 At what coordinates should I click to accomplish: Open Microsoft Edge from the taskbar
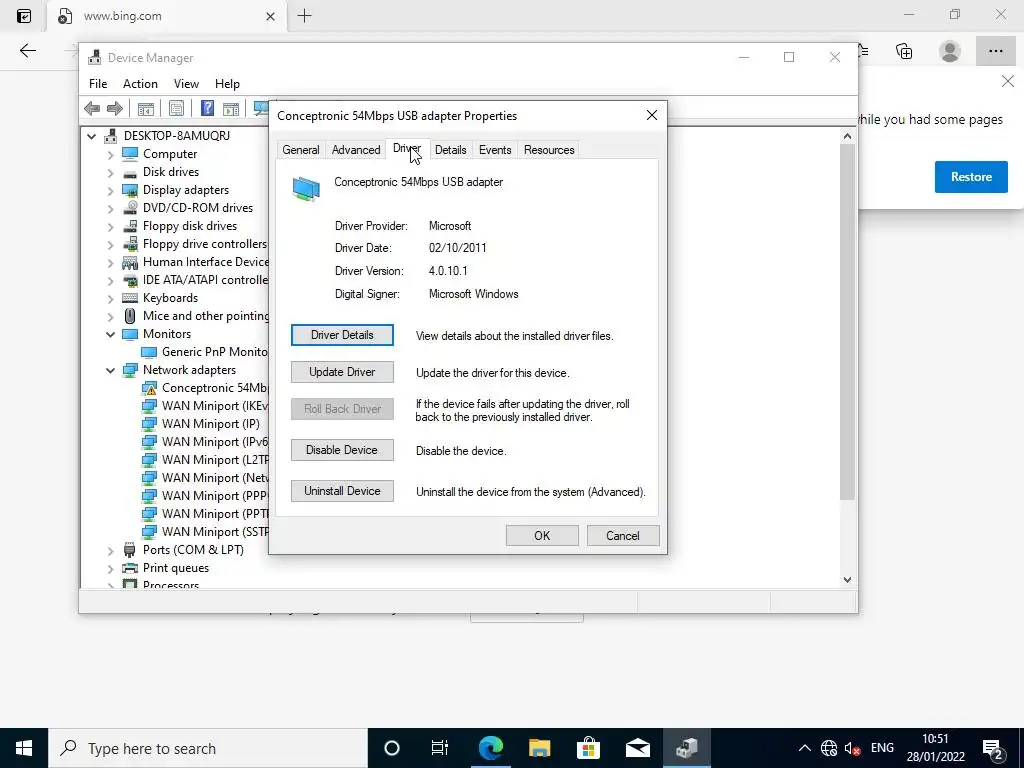click(490, 748)
